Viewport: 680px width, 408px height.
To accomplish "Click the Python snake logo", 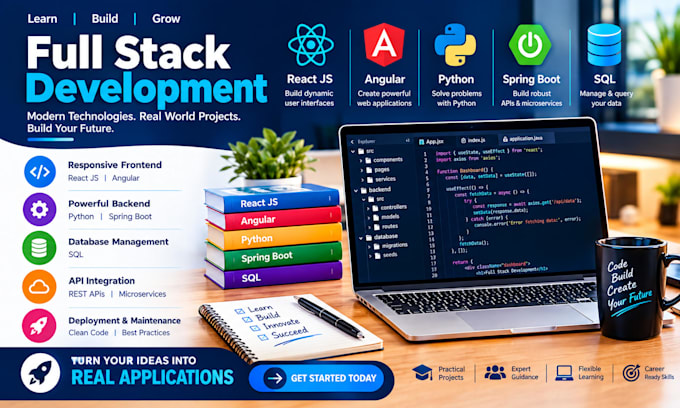I will click(x=455, y=45).
